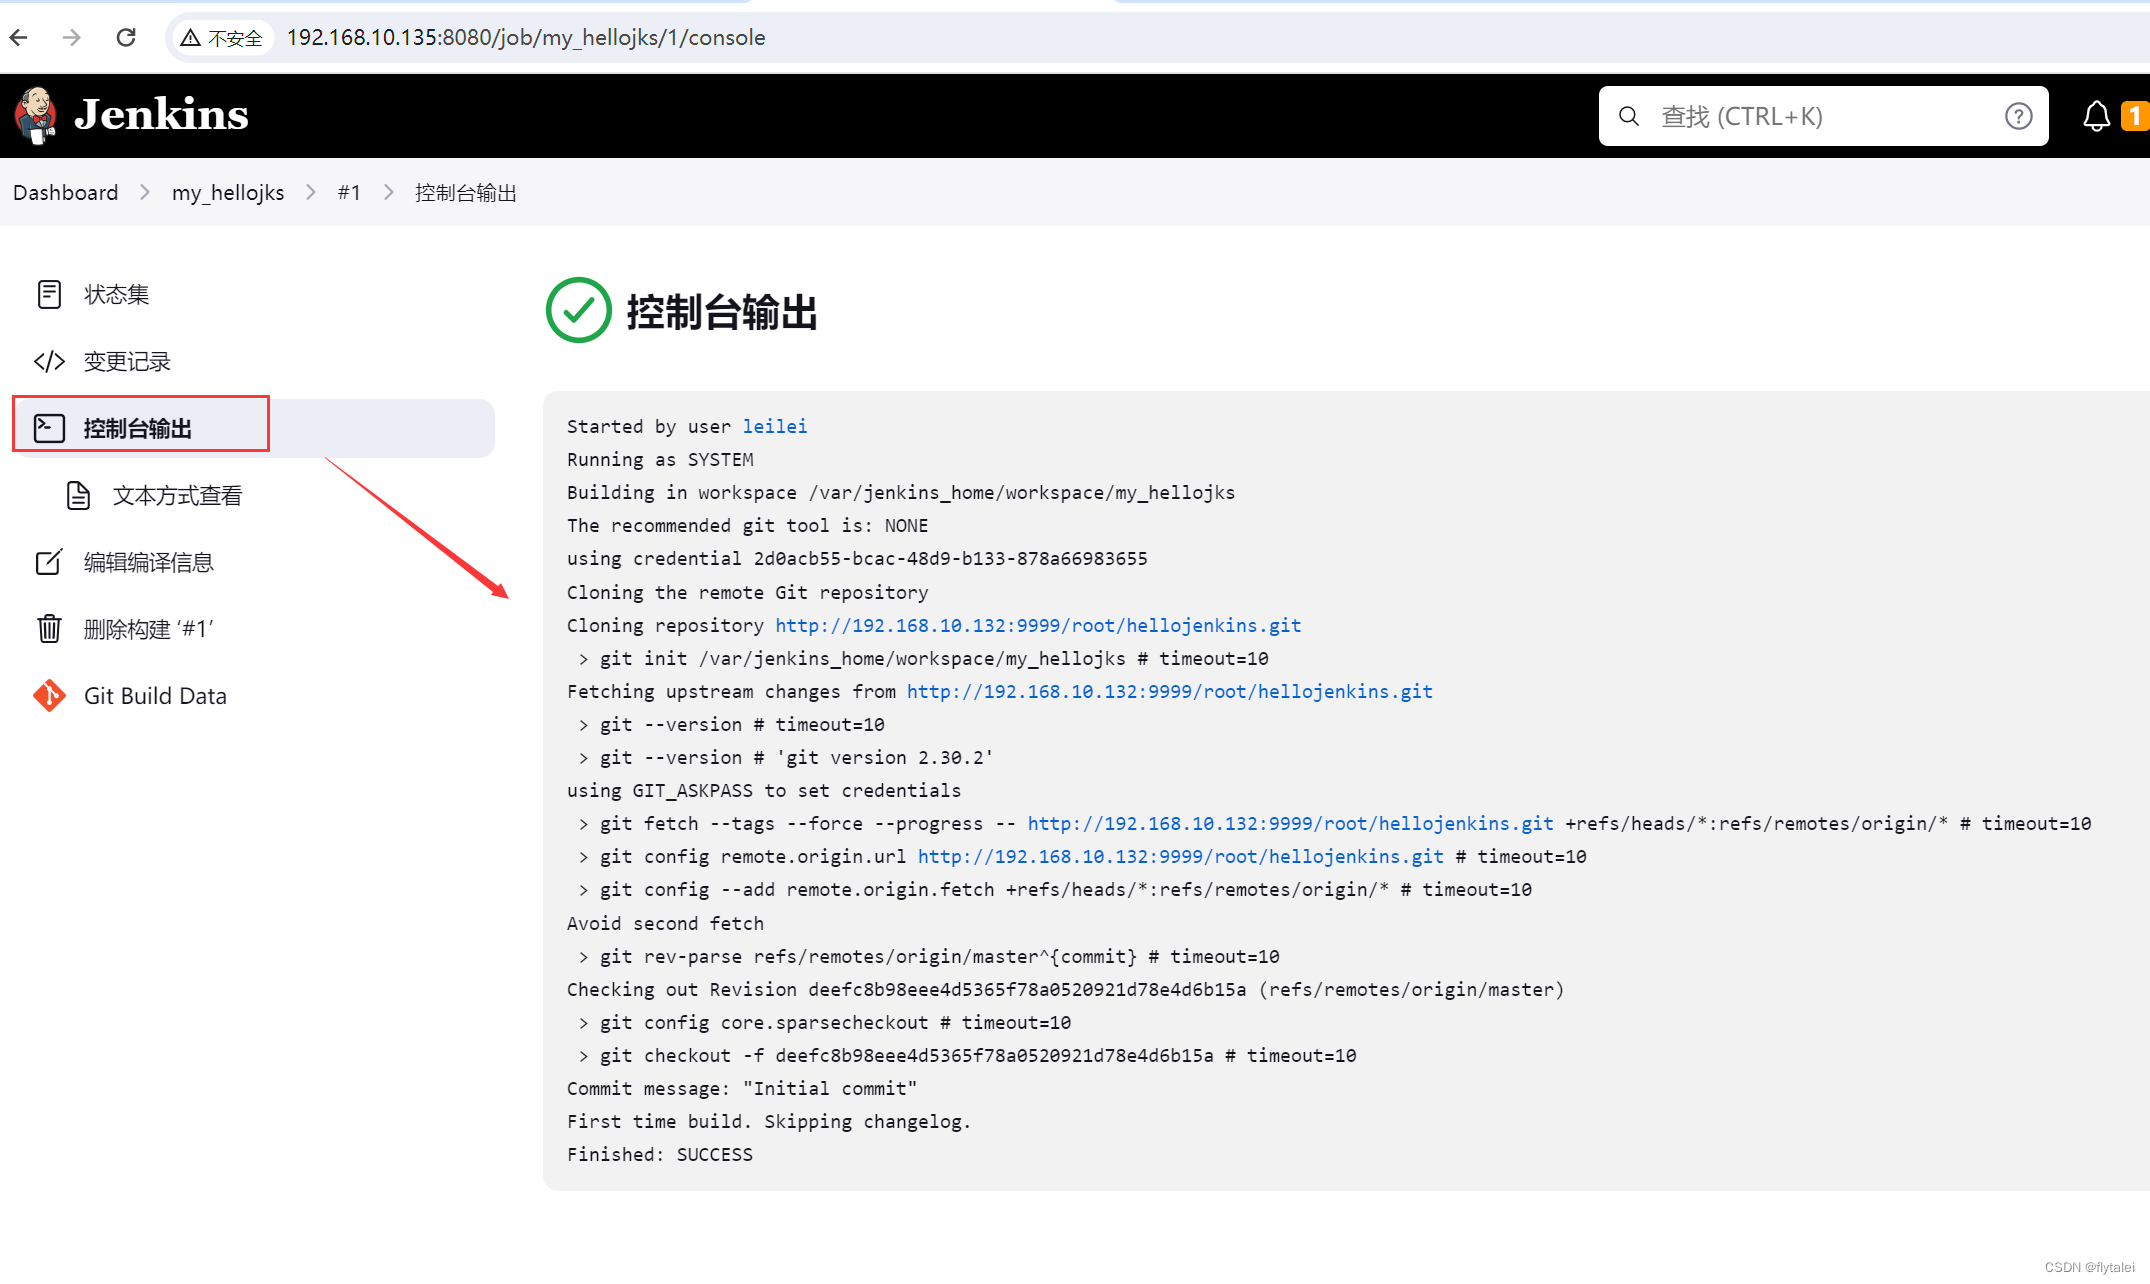Open 编辑编译信息 in the sidebar
The width and height of the screenshot is (2150, 1284).
point(254,562)
